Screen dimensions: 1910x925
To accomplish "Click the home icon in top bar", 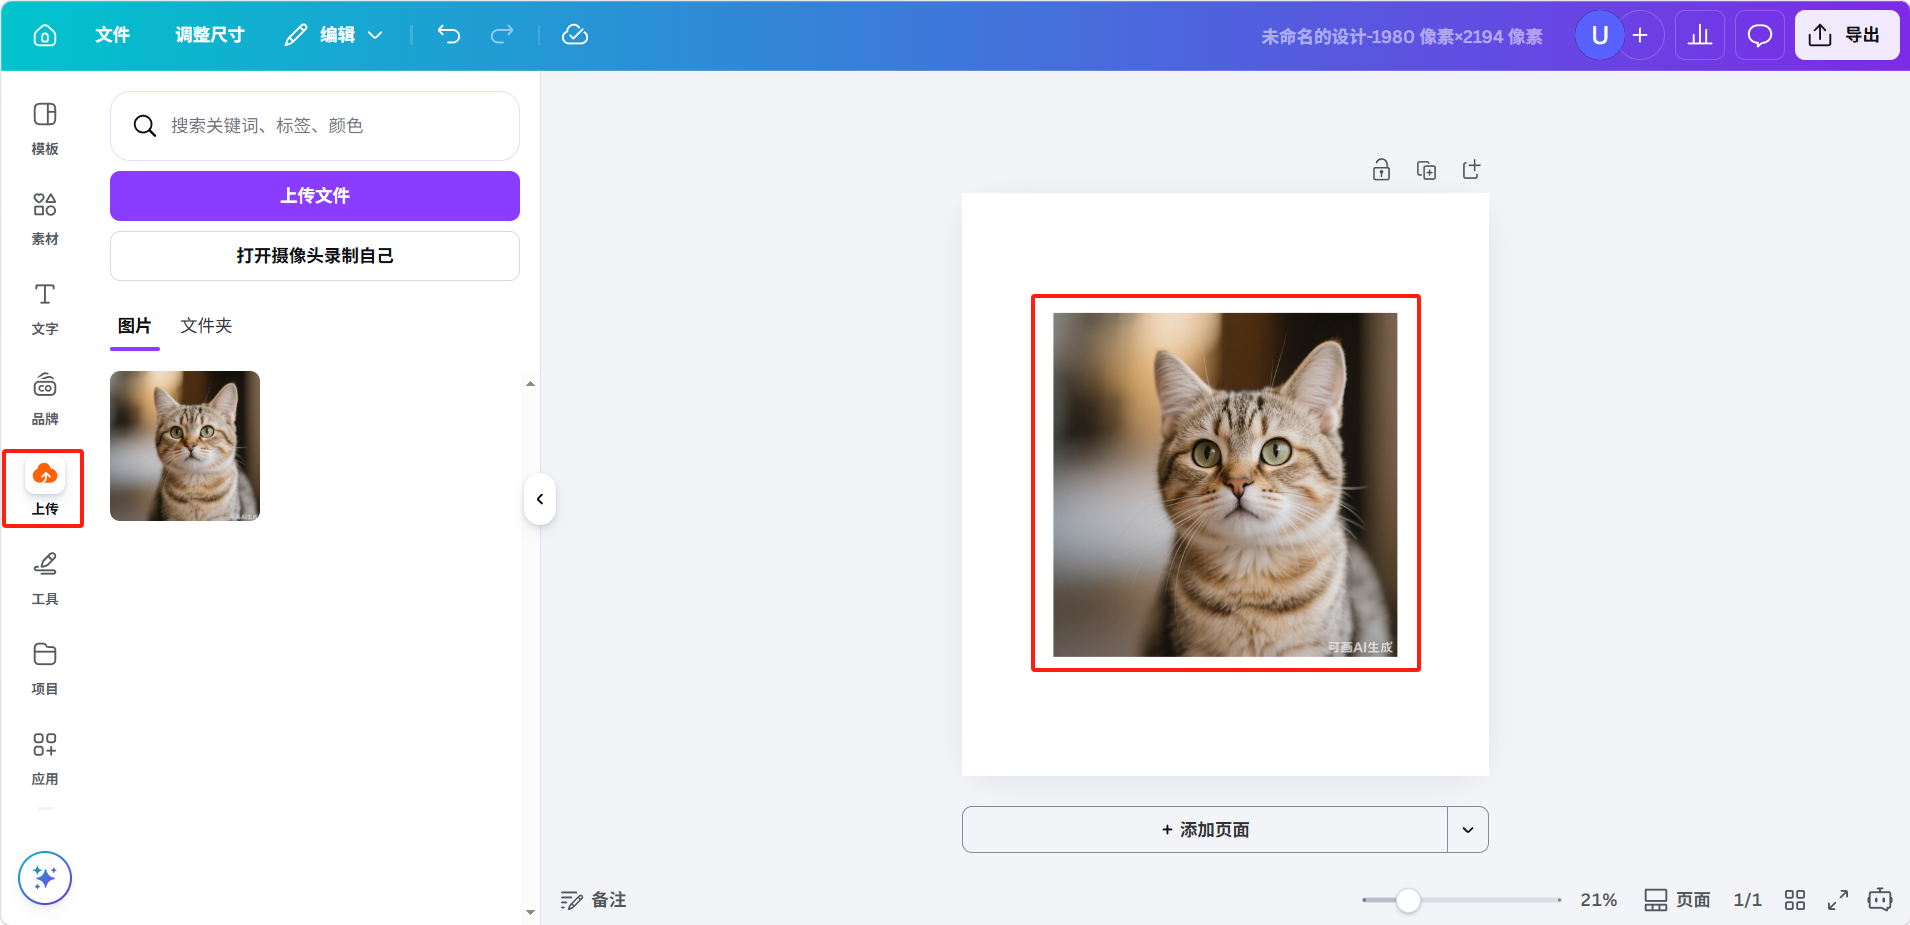I will (x=45, y=35).
